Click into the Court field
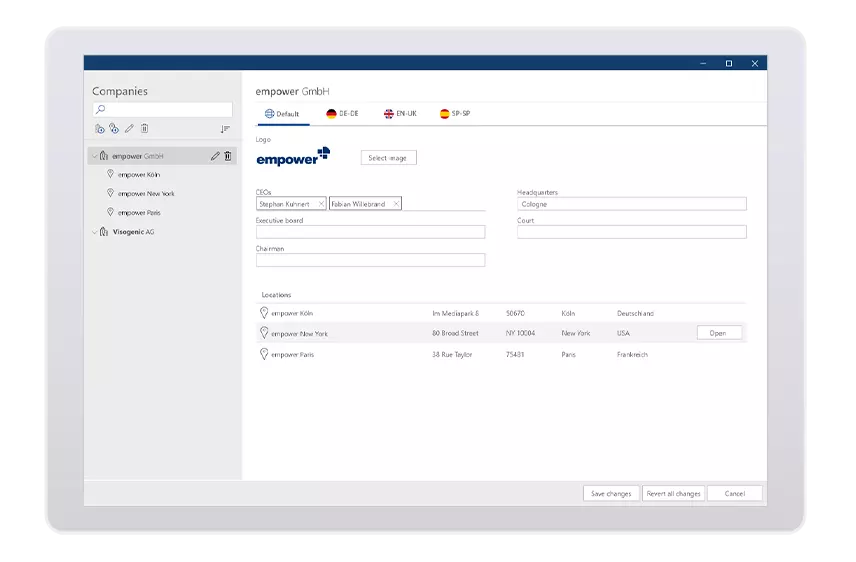The height and width of the screenshot is (562, 856). [632, 232]
